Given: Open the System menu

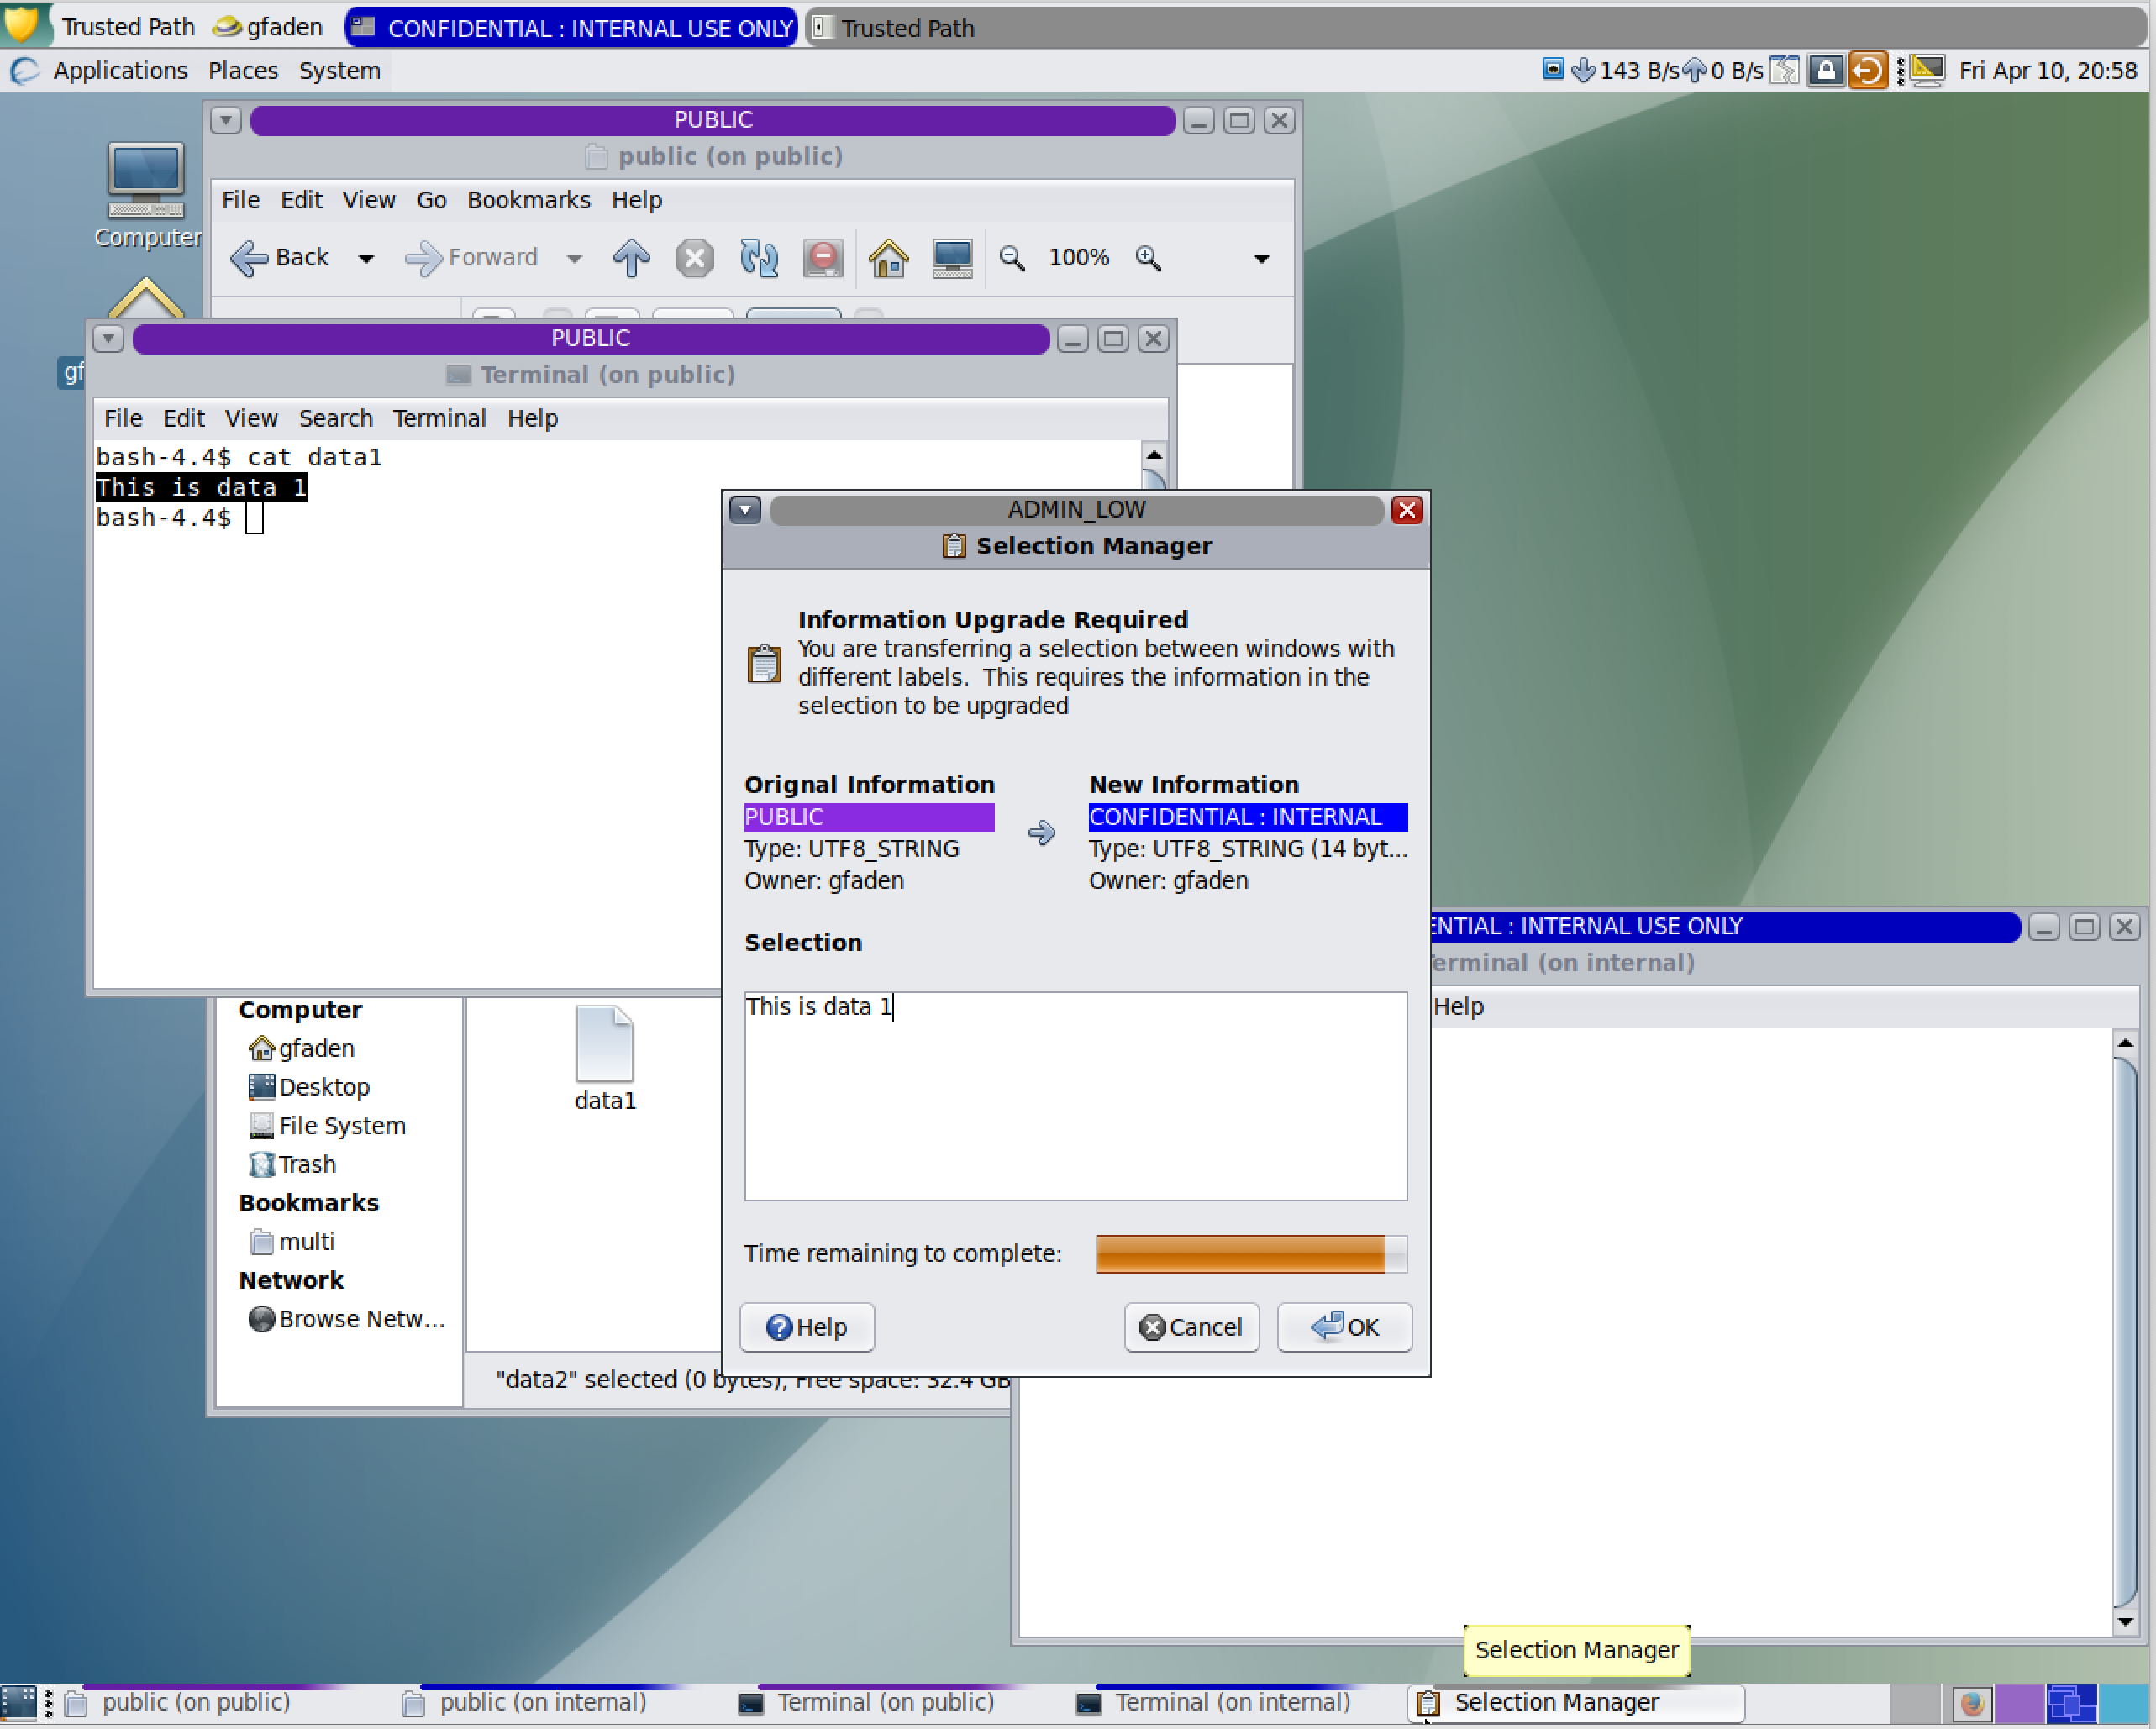Looking at the screenshot, I should point(339,71).
